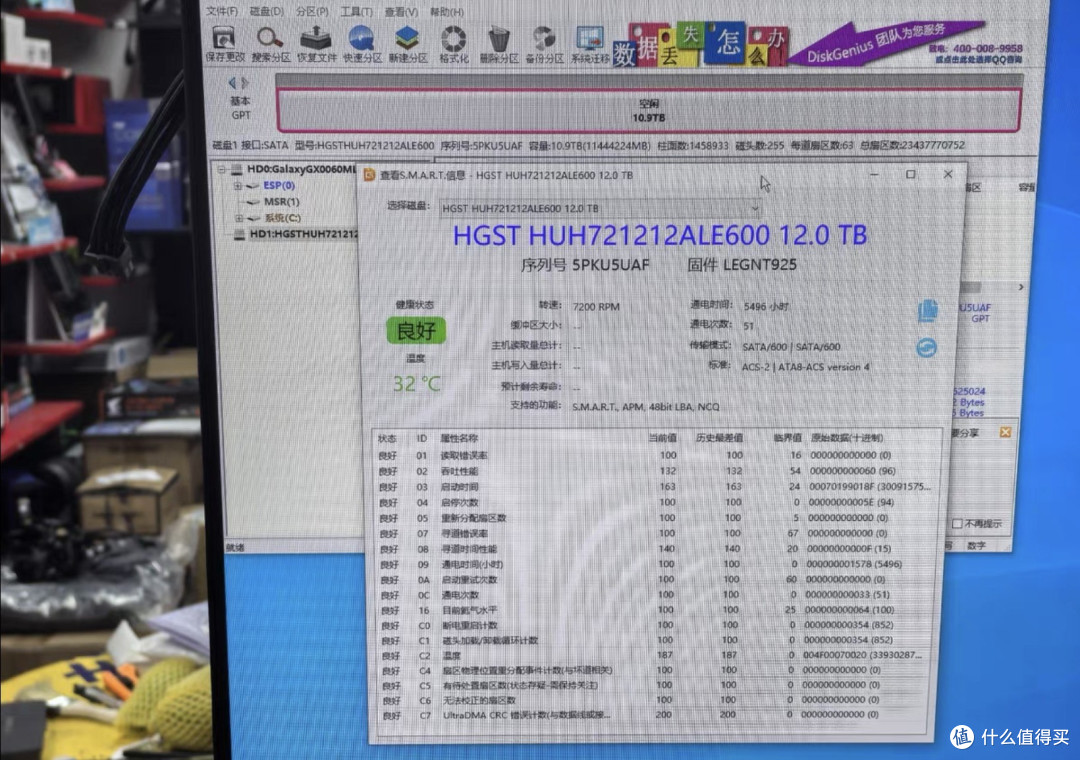Select the Quick Partition (快速分区) icon
This screenshot has height=760, width=1080.
coord(362,45)
